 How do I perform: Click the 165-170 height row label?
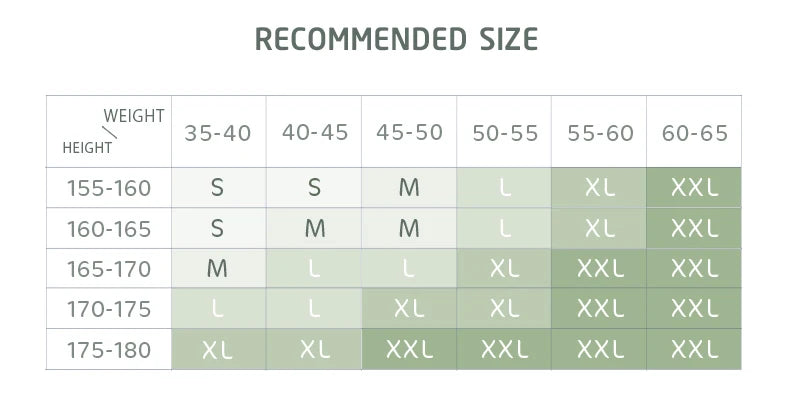click(109, 269)
